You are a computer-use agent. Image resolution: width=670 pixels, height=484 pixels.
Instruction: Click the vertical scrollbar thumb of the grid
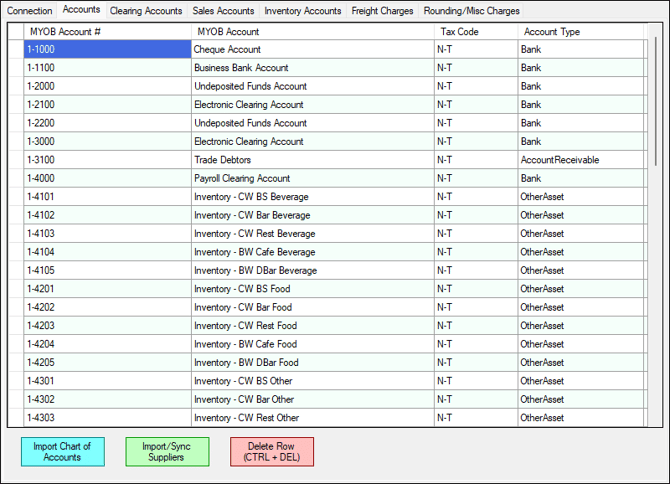point(655,102)
